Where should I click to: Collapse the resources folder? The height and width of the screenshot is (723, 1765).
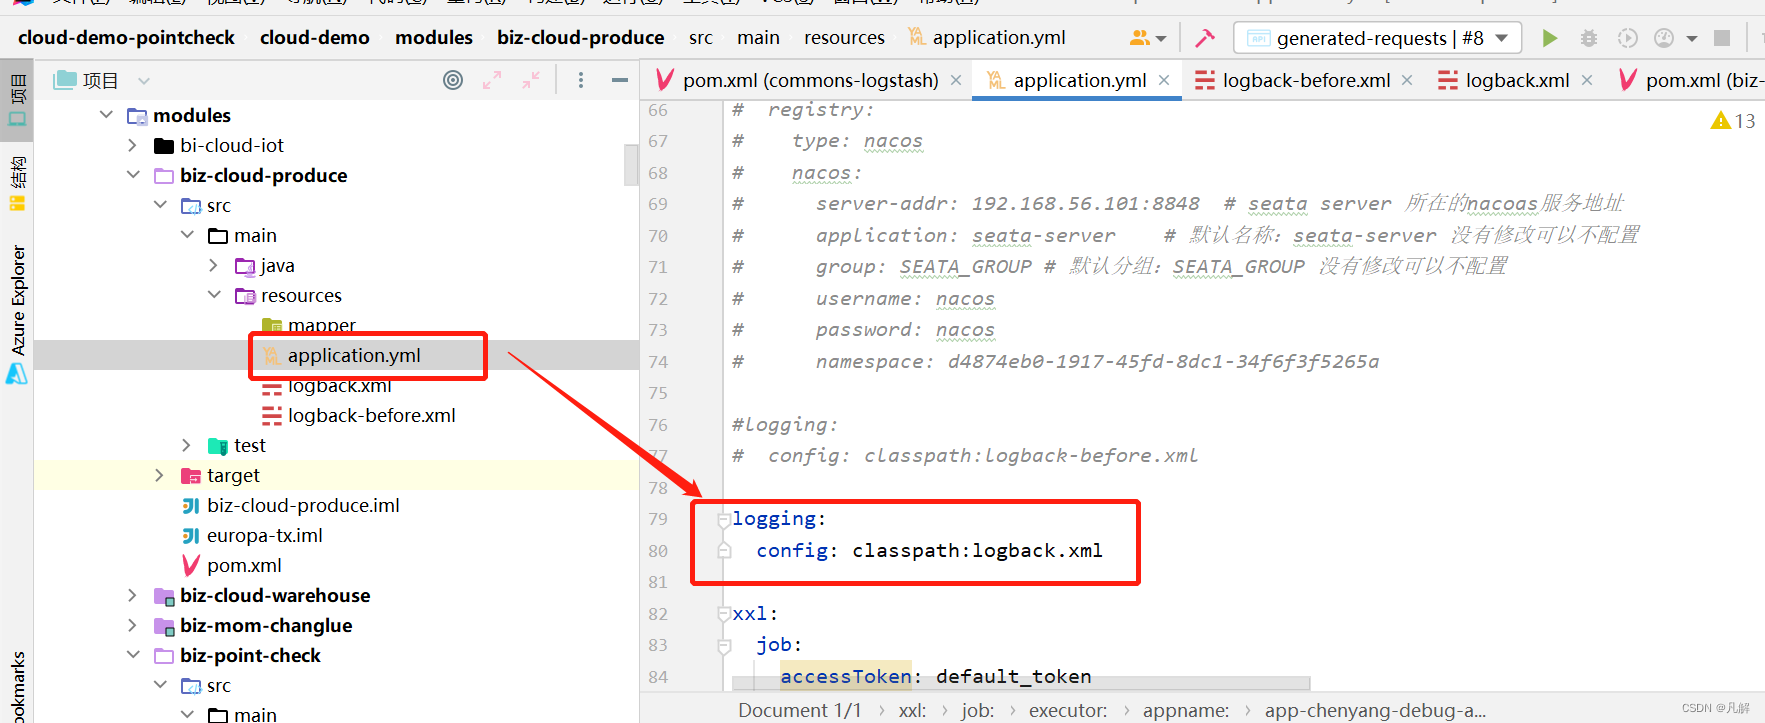pyautogui.click(x=214, y=295)
